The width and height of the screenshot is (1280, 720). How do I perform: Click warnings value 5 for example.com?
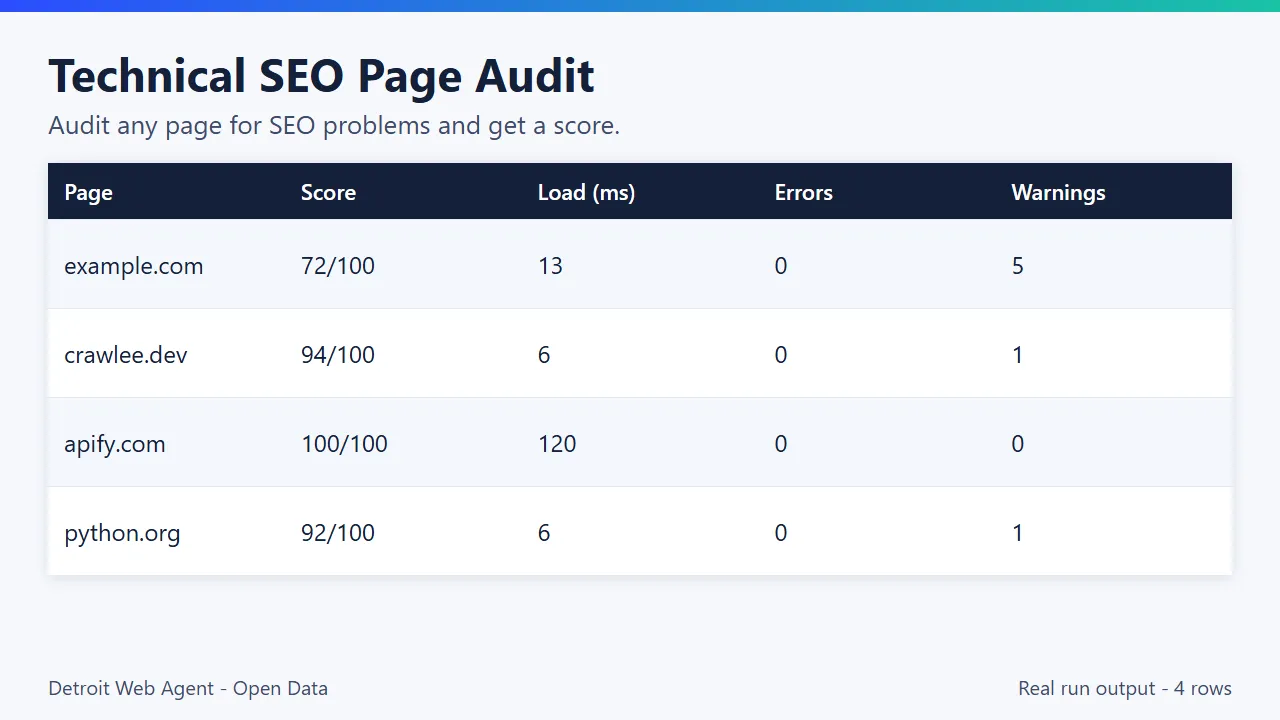point(1018,266)
